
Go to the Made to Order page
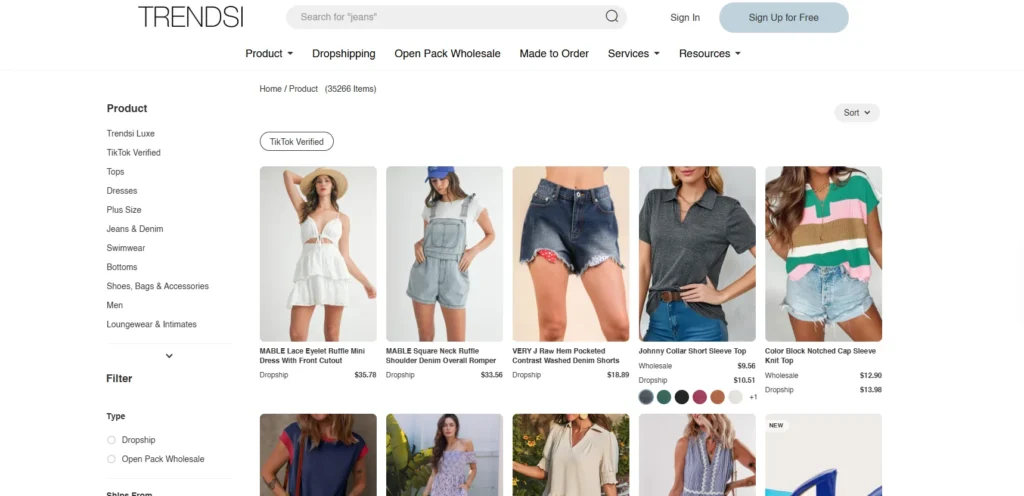[554, 54]
